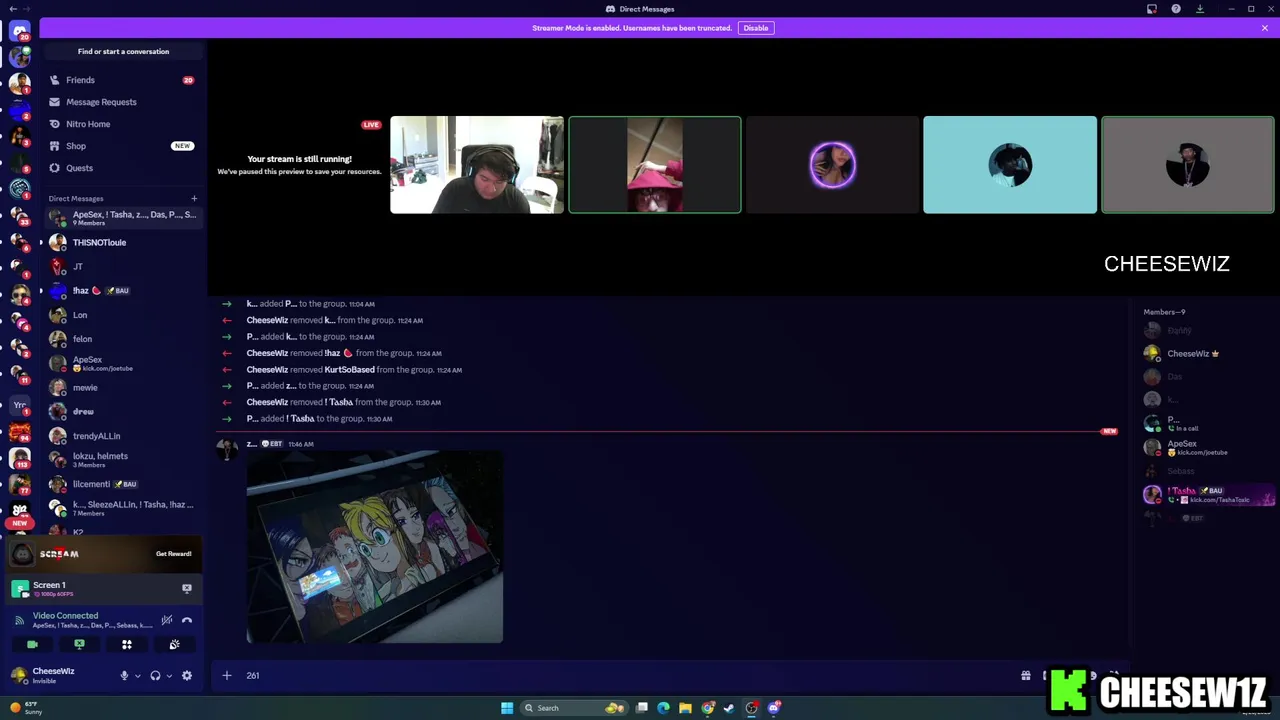Open DM with JT
Image resolution: width=1280 pixels, height=720 pixels.
(x=123, y=266)
